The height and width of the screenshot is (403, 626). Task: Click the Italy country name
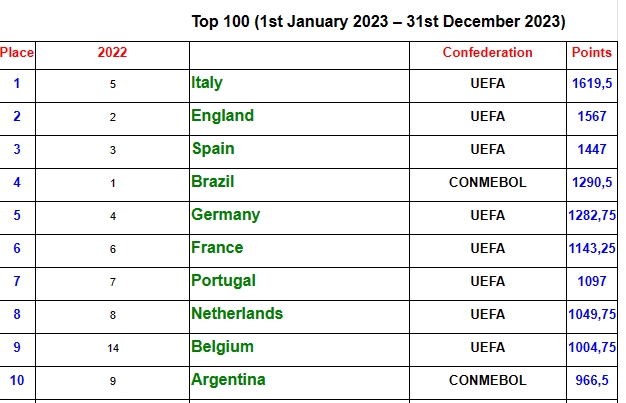[206, 83]
